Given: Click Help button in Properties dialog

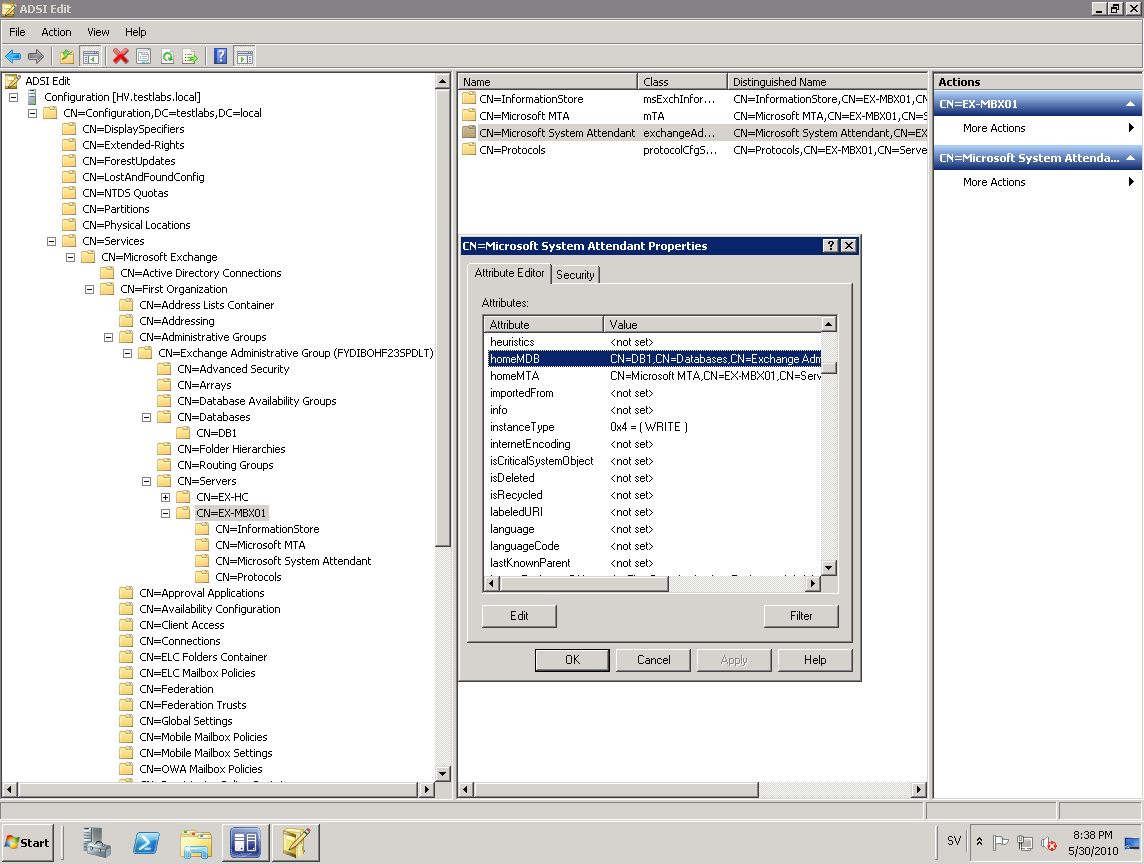Looking at the screenshot, I should [x=815, y=660].
